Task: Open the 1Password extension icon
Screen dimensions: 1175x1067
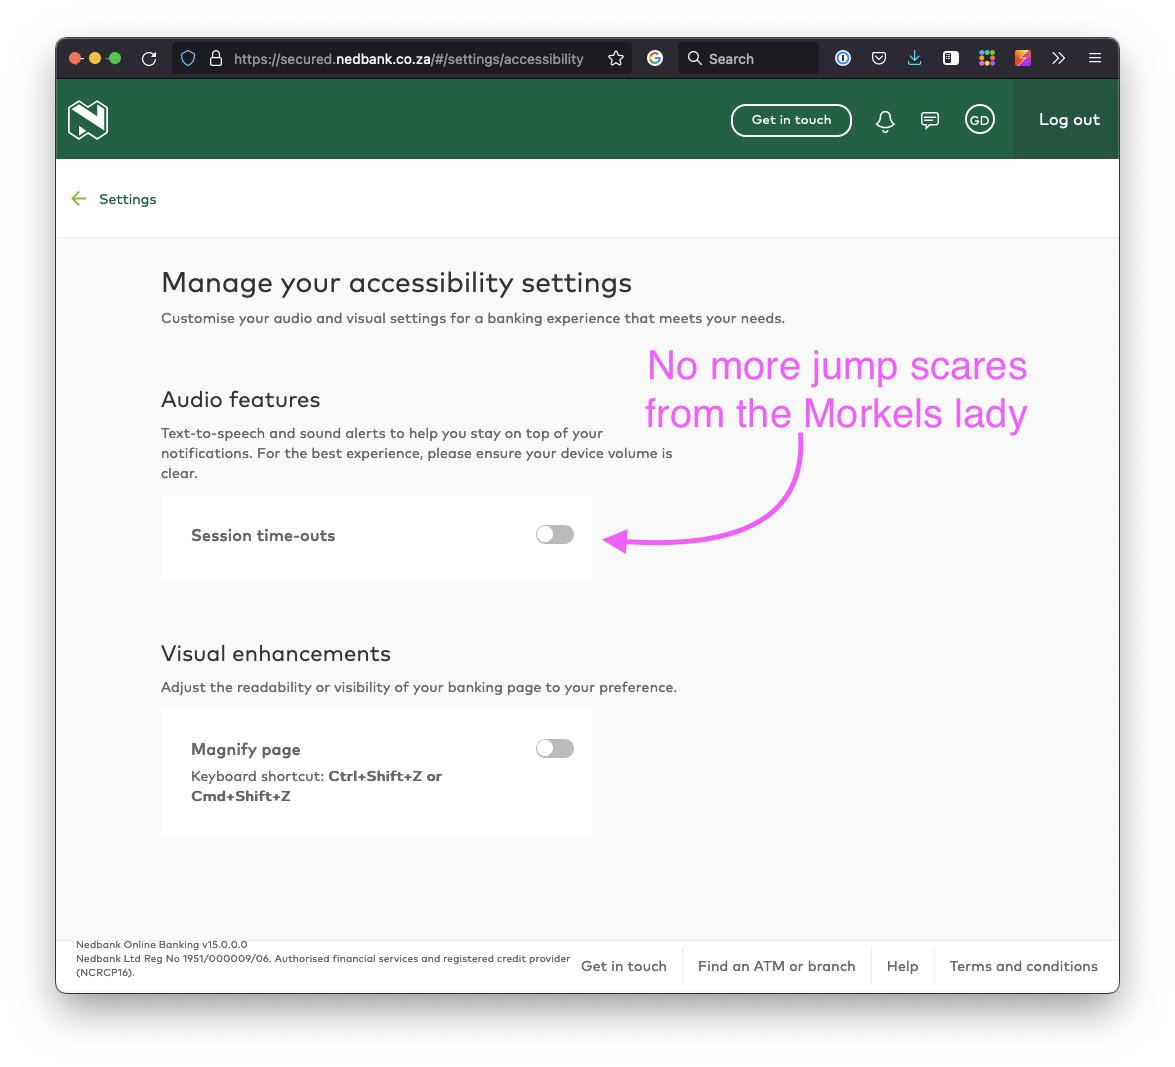Action: 843,58
